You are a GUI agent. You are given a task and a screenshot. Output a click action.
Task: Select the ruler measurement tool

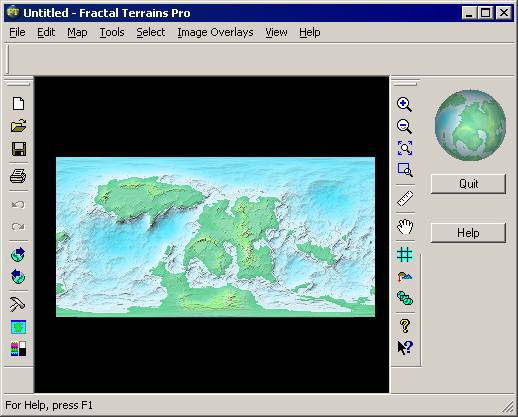[x=405, y=199]
